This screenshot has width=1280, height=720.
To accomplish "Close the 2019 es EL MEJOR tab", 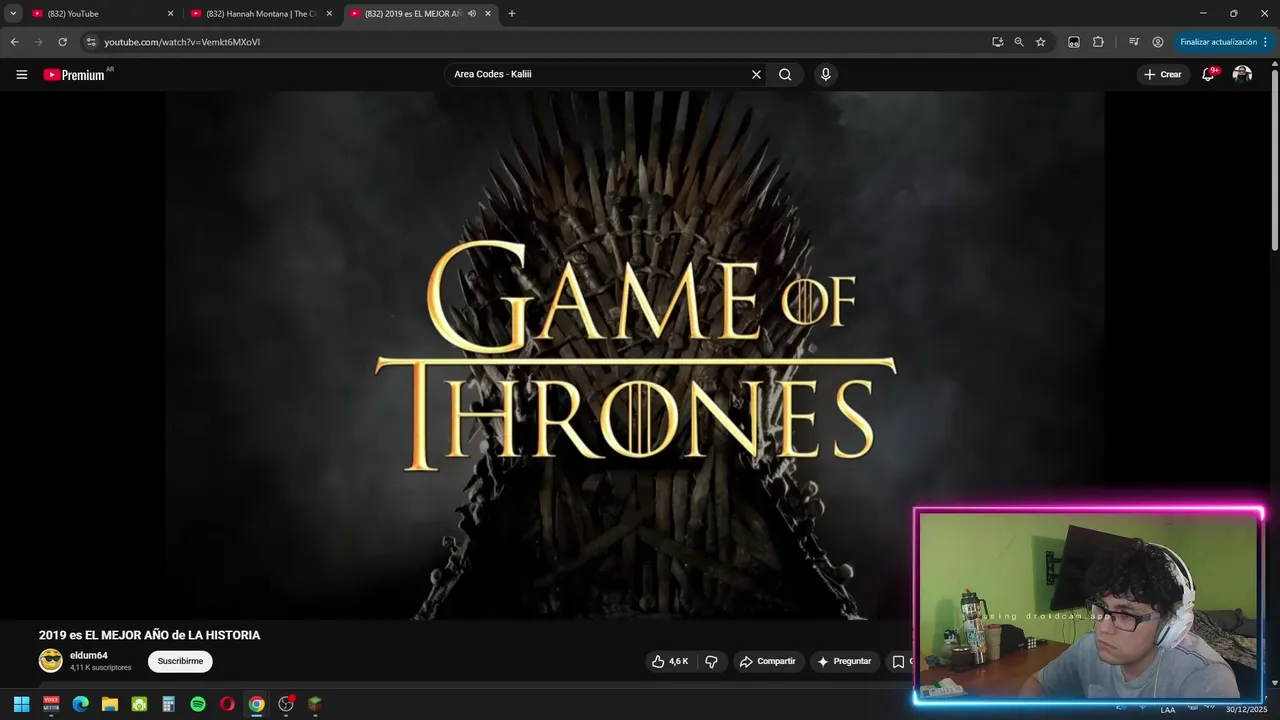I will pyautogui.click(x=488, y=14).
